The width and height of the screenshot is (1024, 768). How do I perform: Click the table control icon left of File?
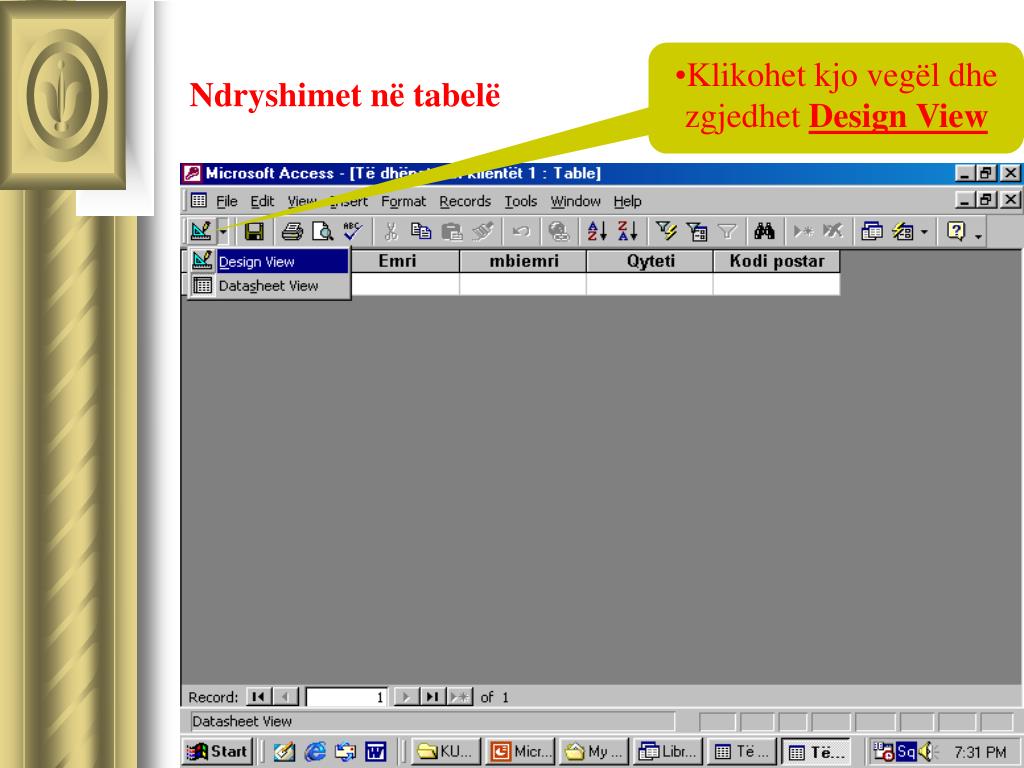click(199, 200)
